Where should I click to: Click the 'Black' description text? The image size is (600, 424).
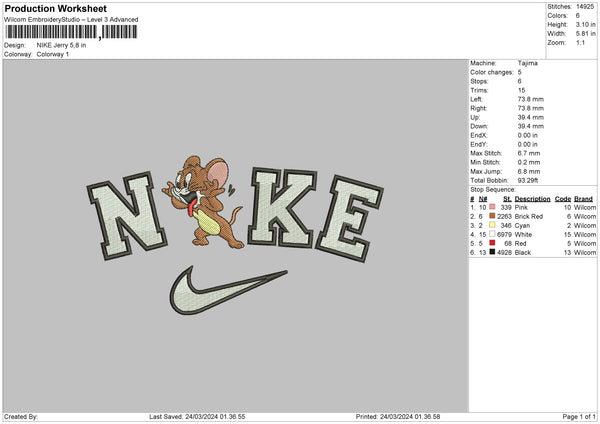523,253
